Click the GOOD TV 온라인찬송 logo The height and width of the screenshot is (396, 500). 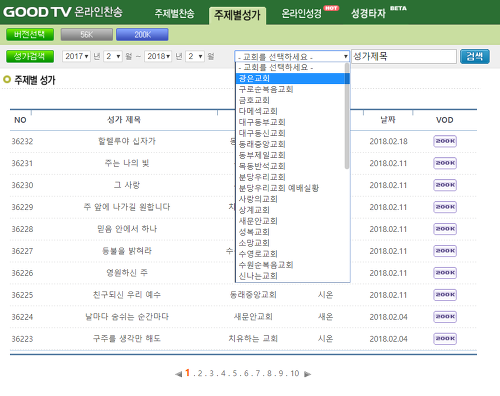pyautogui.click(x=63, y=12)
